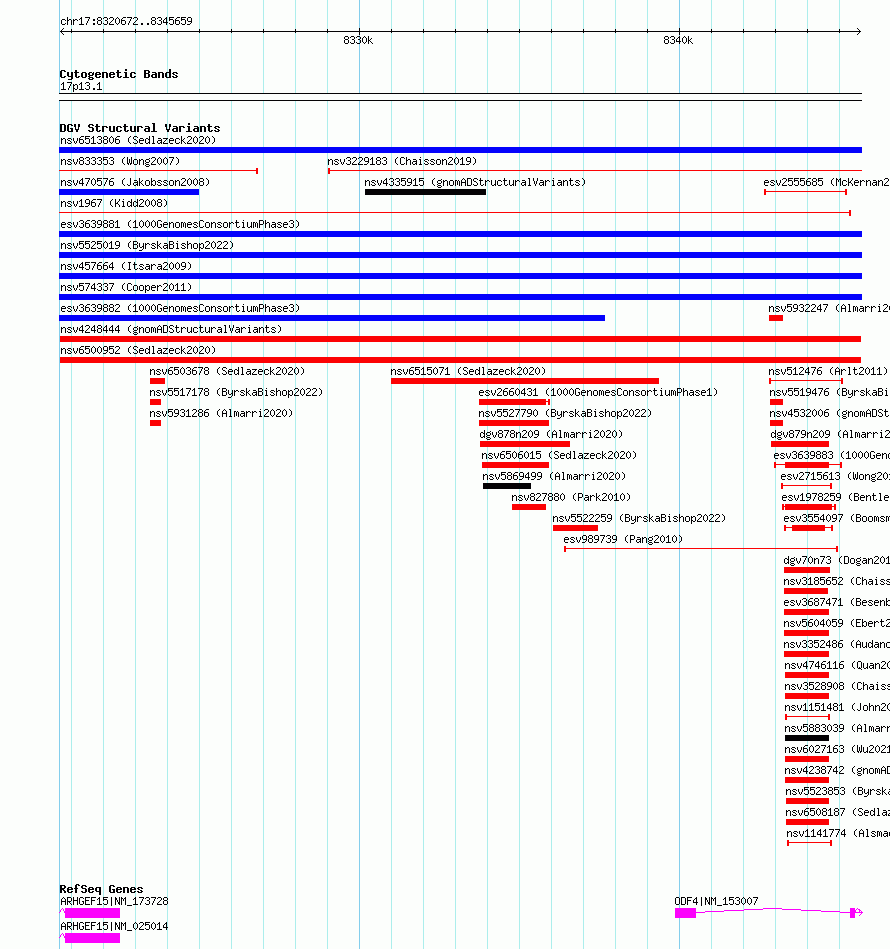Viewport: 890px width, 949px height.
Task: Open the nsv3229183 (Chaisson2019) variant
Action: (402, 162)
